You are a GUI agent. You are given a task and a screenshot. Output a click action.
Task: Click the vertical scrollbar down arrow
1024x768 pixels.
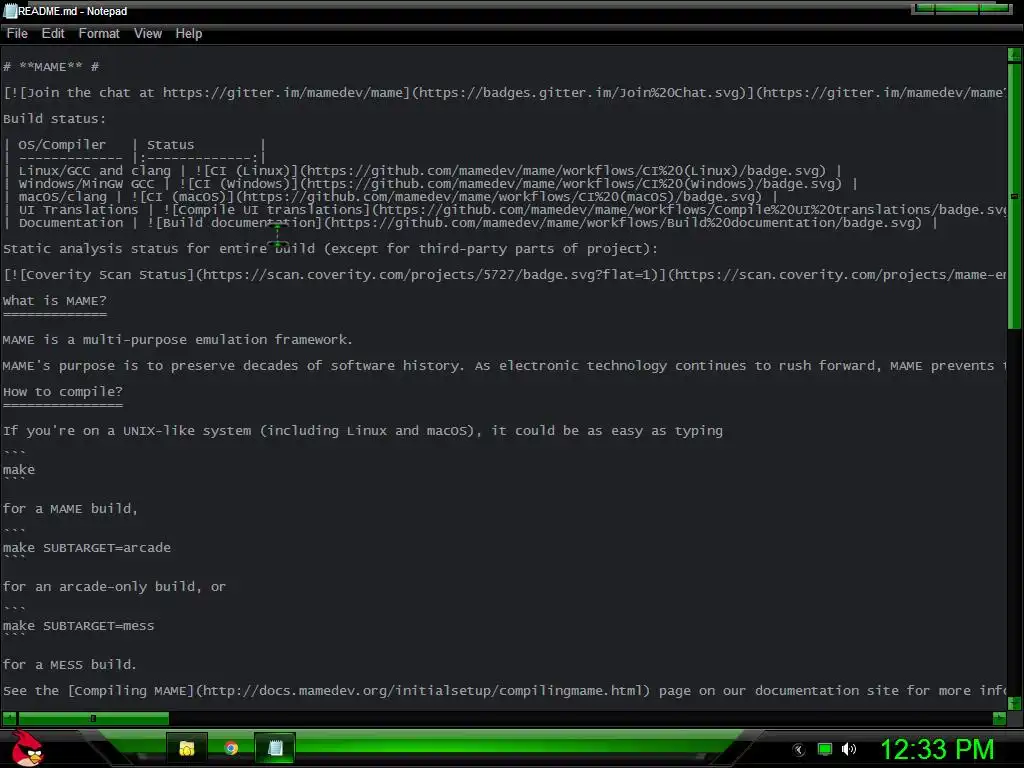[x=1014, y=703]
